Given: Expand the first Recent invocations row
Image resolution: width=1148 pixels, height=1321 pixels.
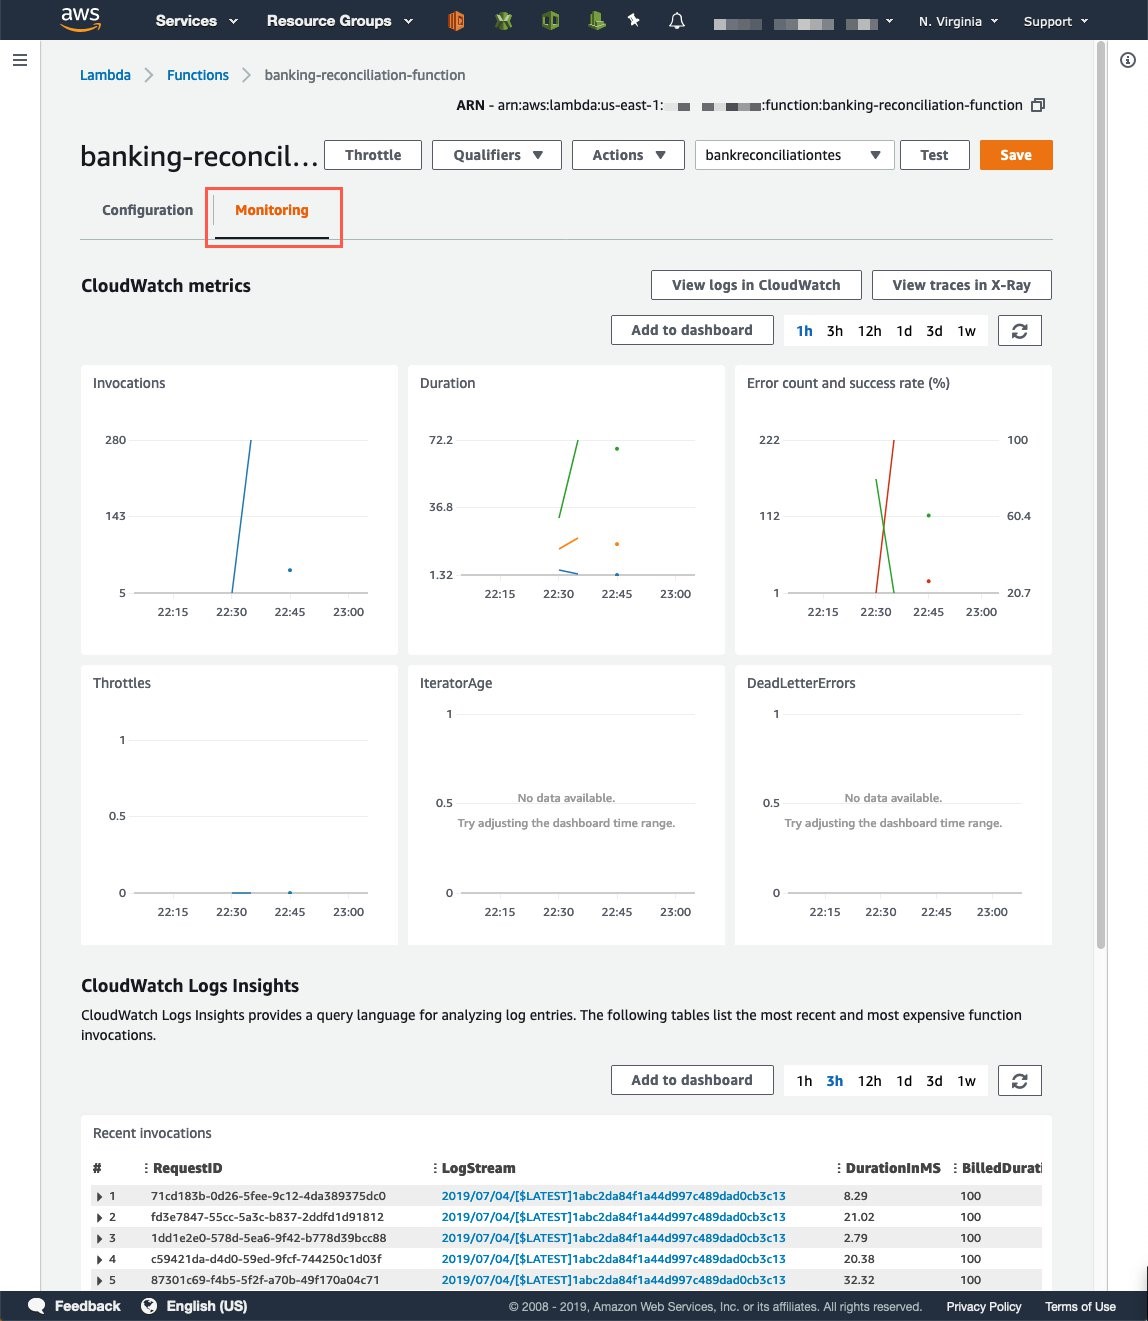Looking at the screenshot, I should pyautogui.click(x=99, y=1196).
